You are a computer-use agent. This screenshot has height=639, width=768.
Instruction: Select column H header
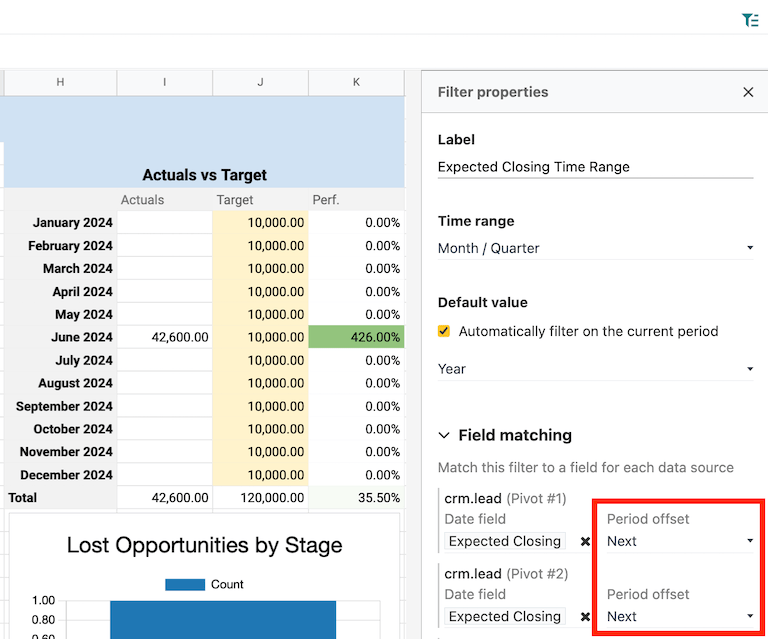pos(60,82)
